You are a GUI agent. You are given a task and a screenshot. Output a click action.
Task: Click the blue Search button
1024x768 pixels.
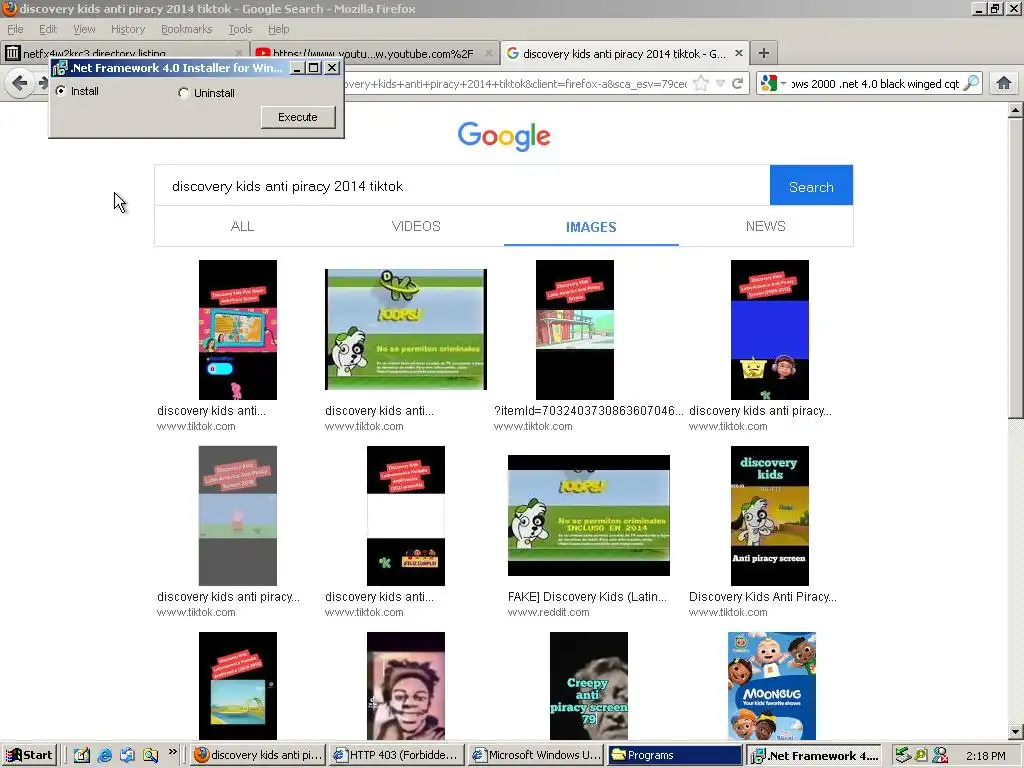pyautogui.click(x=811, y=185)
